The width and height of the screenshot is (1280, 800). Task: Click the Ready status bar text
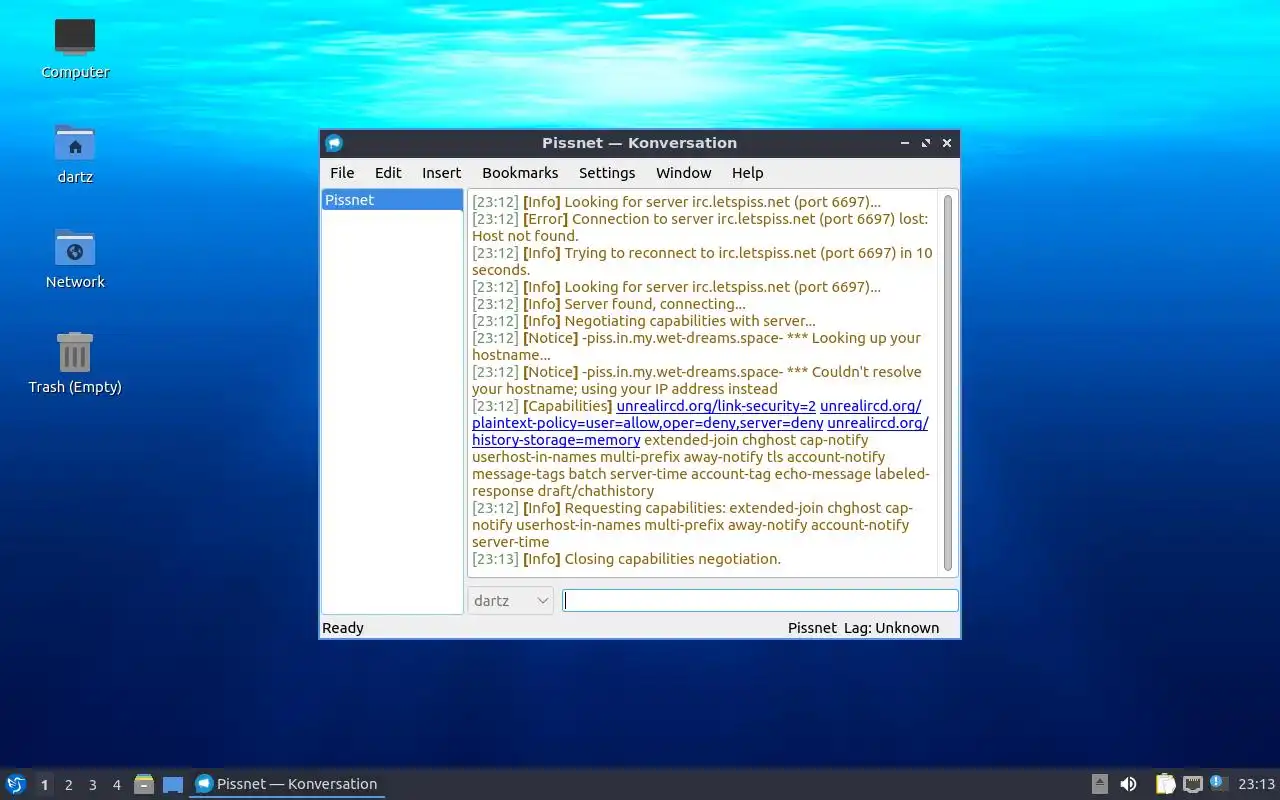[x=343, y=628]
